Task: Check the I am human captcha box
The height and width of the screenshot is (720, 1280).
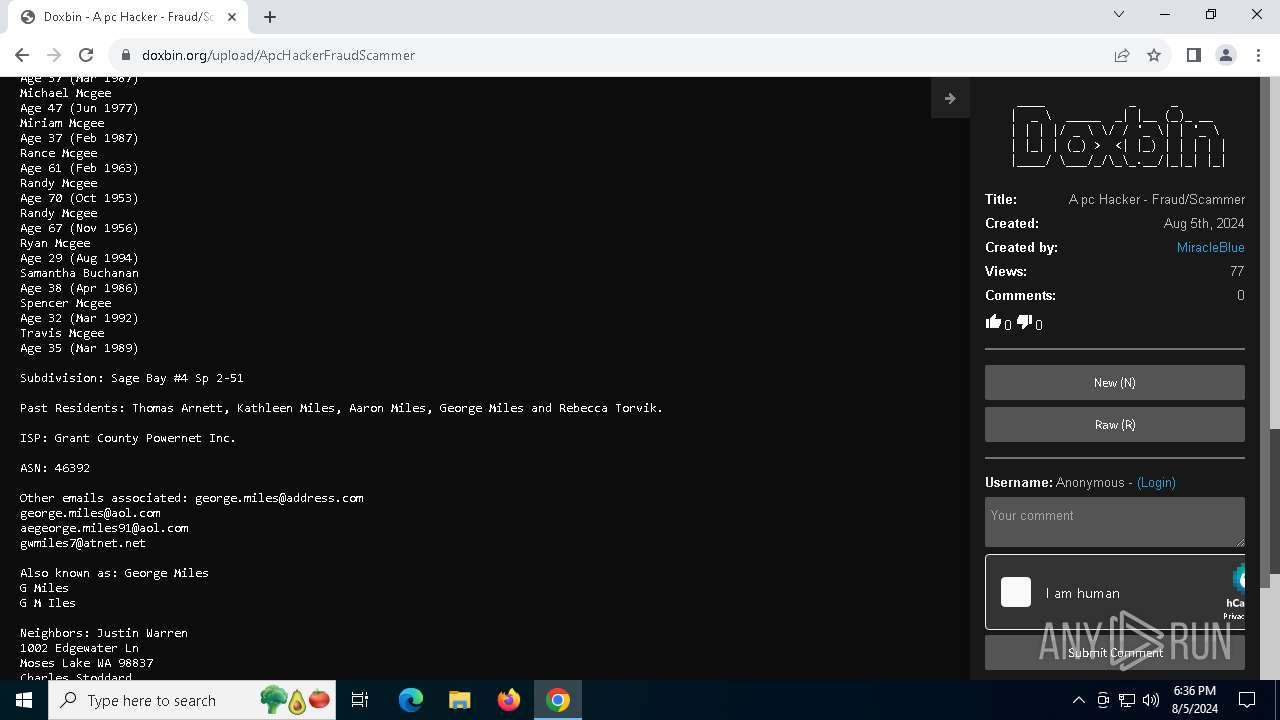Action: [1016, 592]
